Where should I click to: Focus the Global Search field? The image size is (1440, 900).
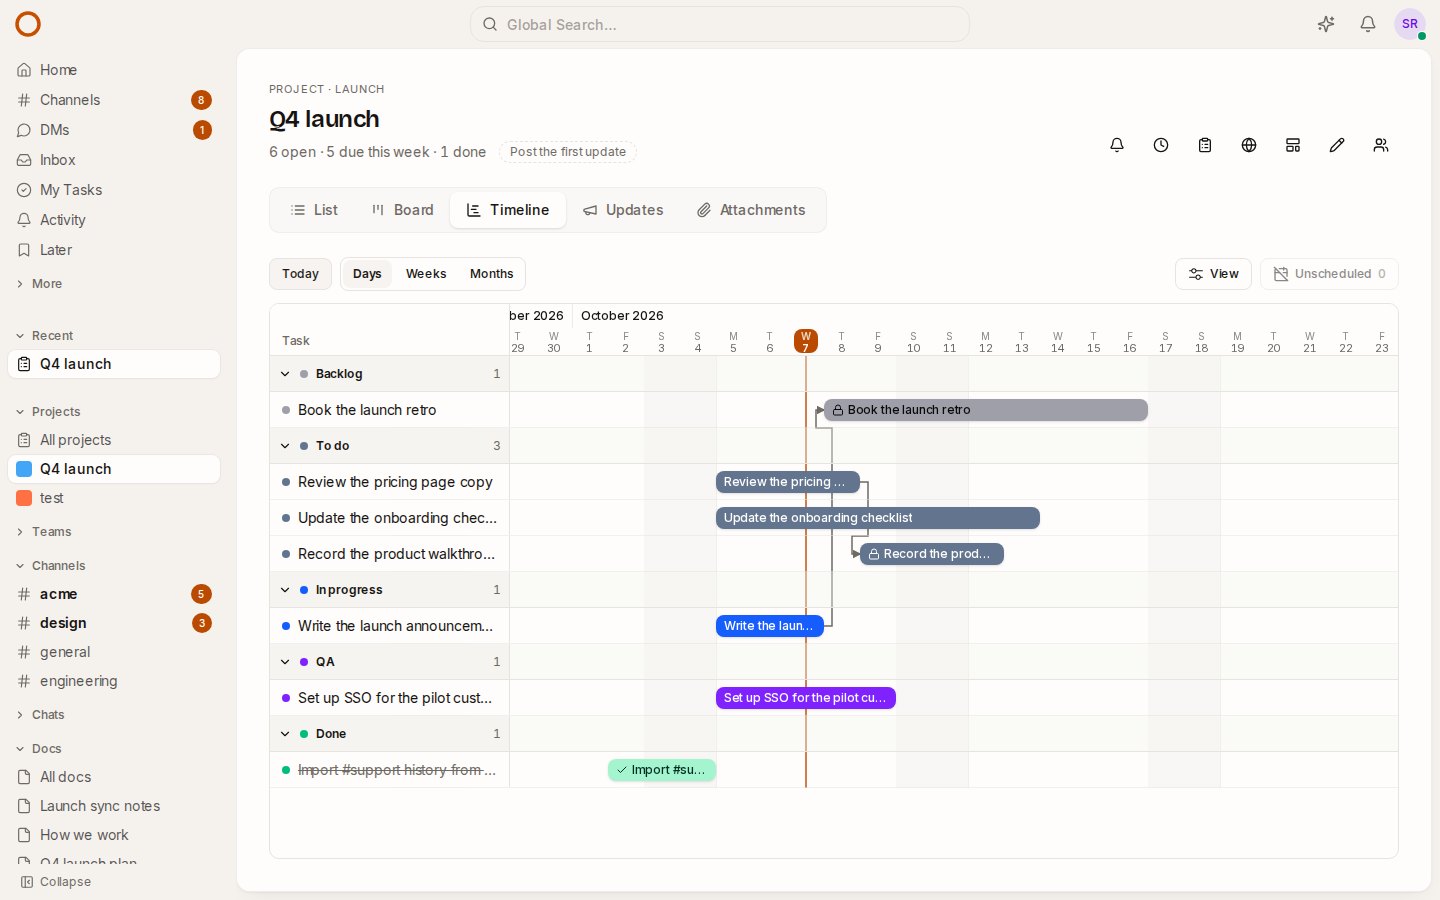point(720,24)
